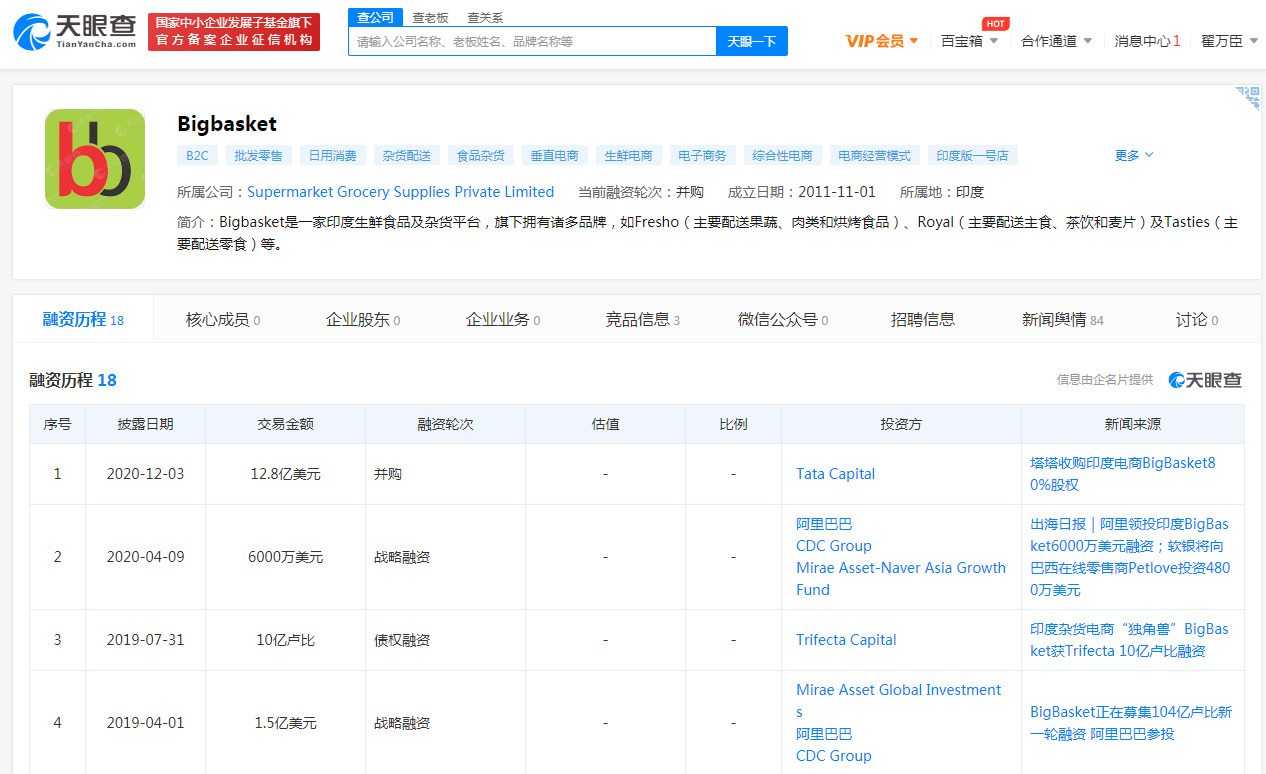Image resolution: width=1266 pixels, height=774 pixels.
Task: Expand the 合作通道 menu
Action: coord(1056,41)
